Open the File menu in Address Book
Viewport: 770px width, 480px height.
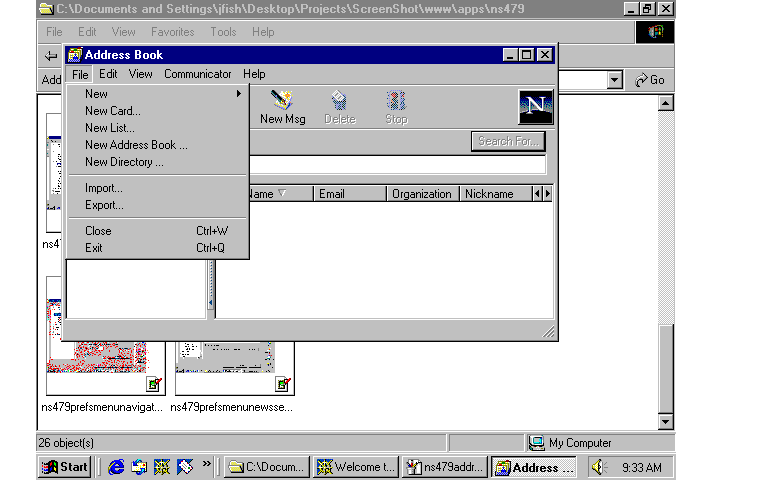(80, 74)
